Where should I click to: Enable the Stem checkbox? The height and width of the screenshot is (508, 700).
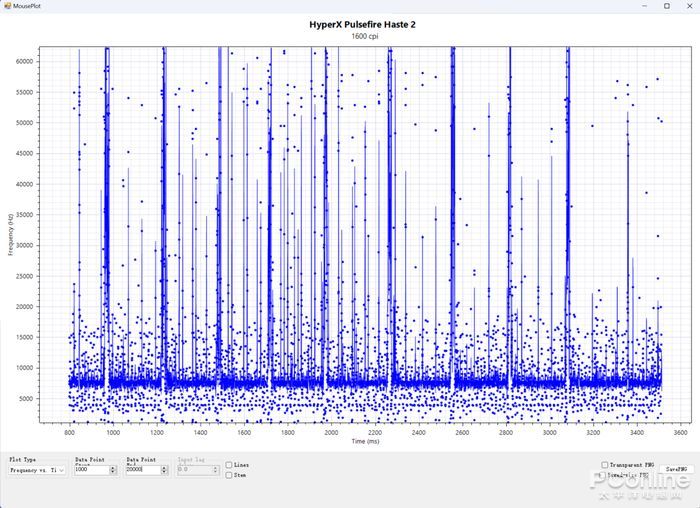pyautogui.click(x=229, y=475)
